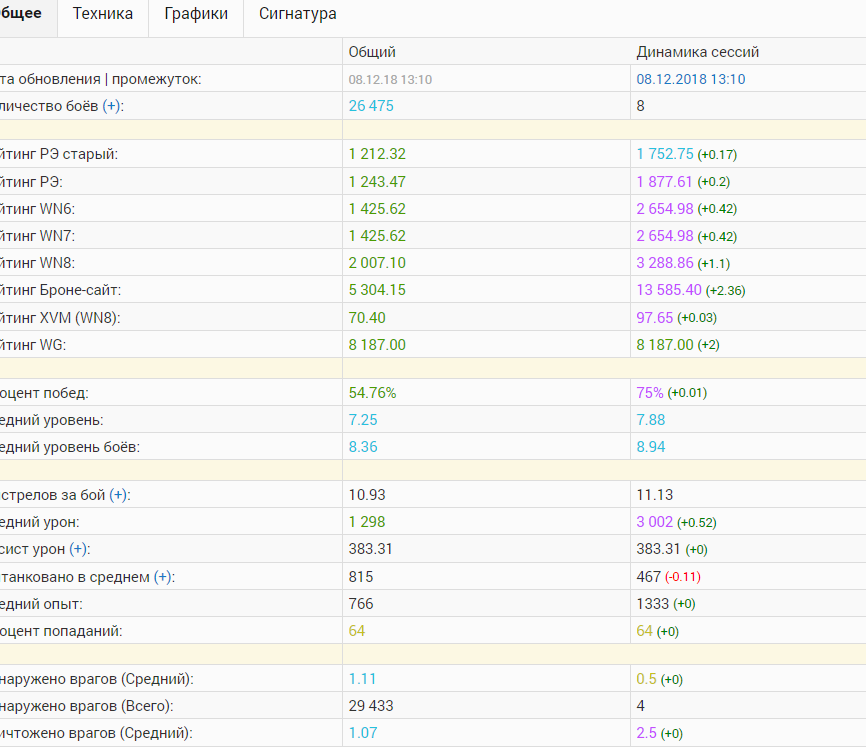Select the overall WN8 rating 2 007.10
The image size is (866, 747).
(x=377, y=263)
